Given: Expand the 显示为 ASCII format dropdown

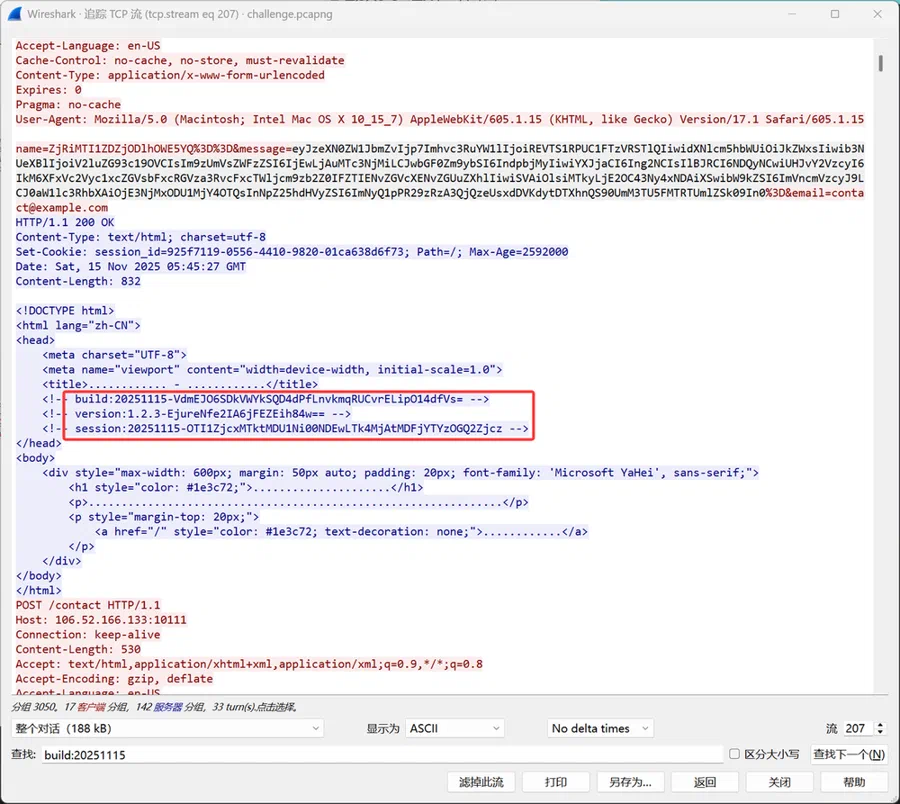Looking at the screenshot, I should 455,728.
